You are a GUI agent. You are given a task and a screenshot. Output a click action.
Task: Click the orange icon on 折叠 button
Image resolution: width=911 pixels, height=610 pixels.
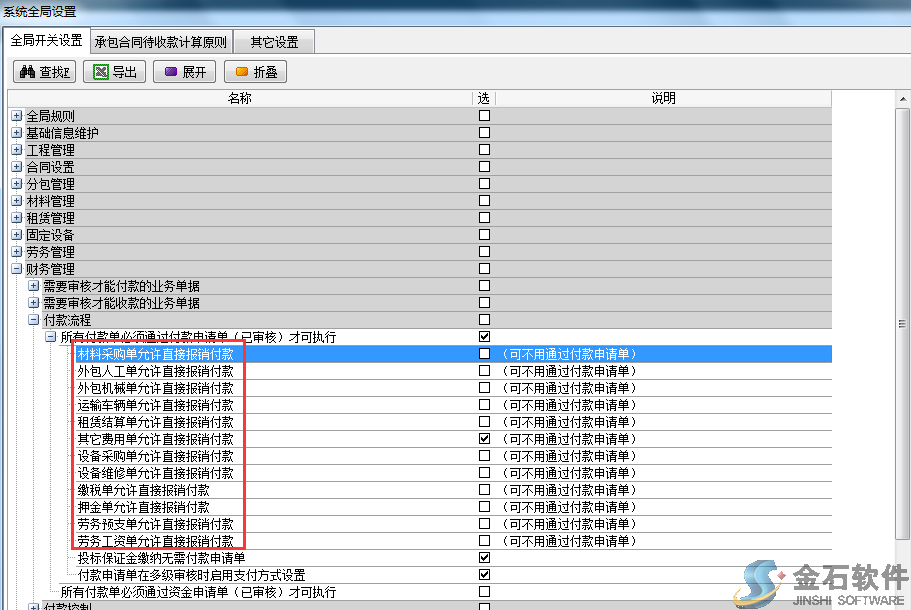(241, 72)
